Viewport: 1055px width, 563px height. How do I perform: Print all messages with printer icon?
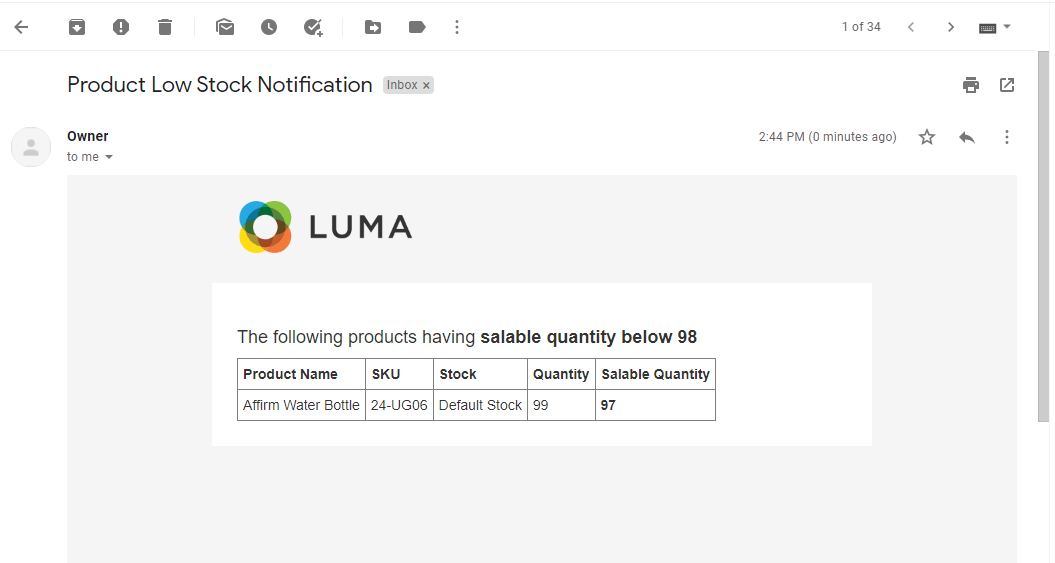tap(971, 85)
